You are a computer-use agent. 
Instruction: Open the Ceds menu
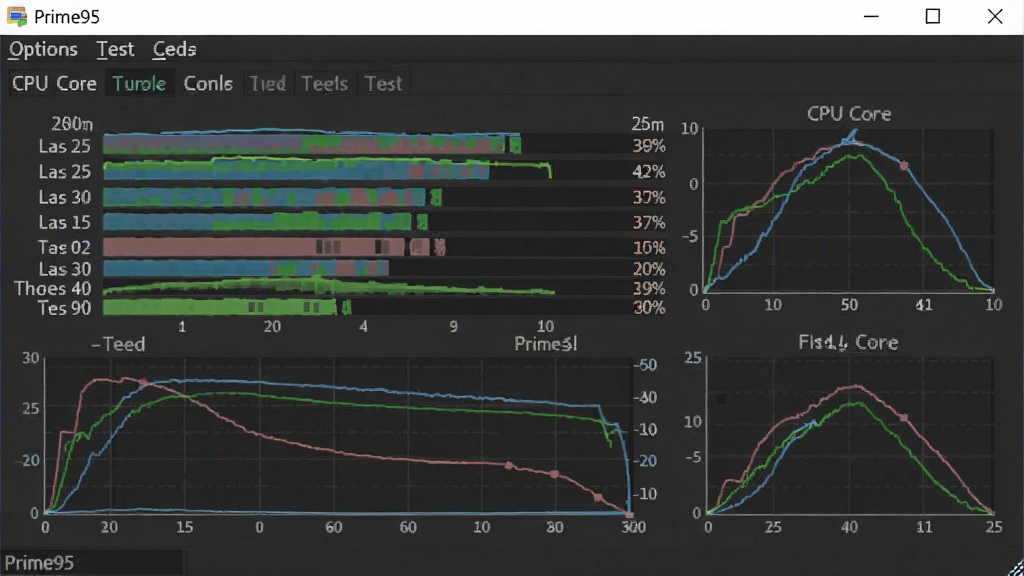pyautogui.click(x=174, y=50)
